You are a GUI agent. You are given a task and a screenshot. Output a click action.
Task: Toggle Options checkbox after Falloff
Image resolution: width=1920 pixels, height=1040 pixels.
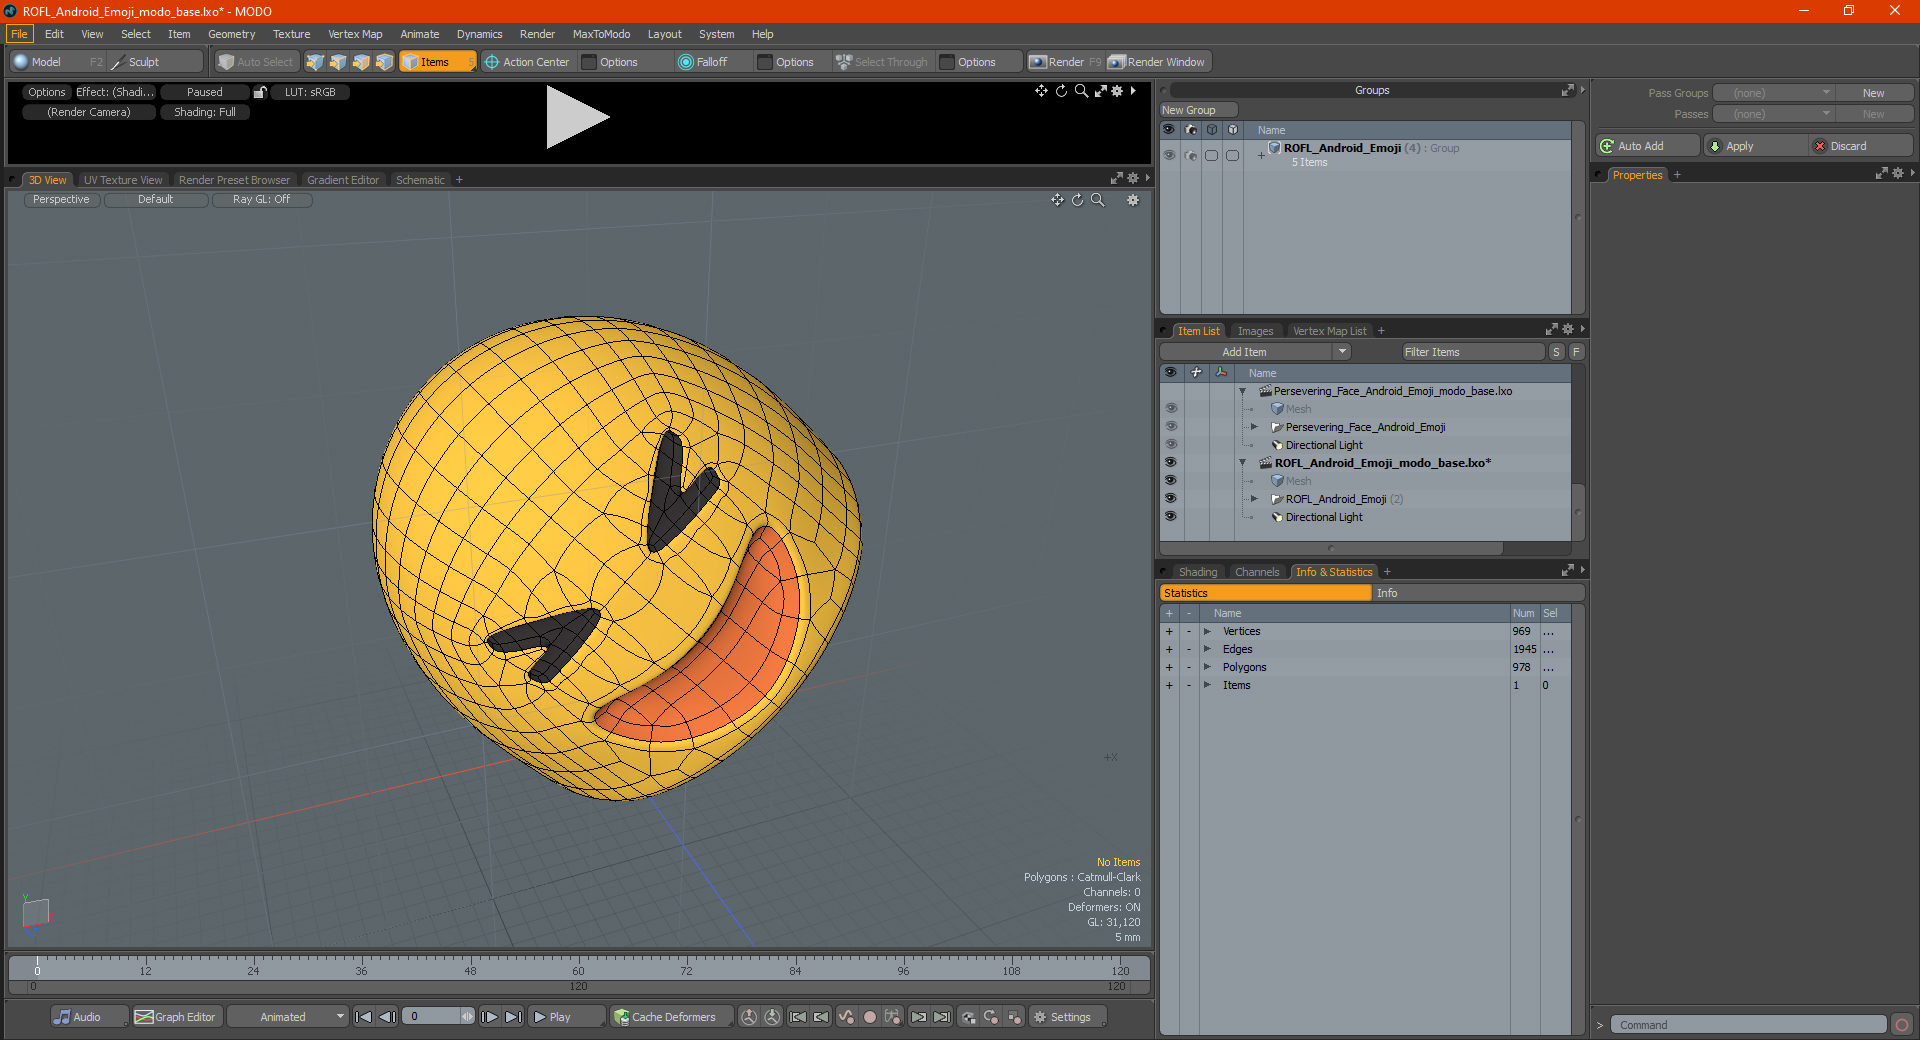(765, 62)
